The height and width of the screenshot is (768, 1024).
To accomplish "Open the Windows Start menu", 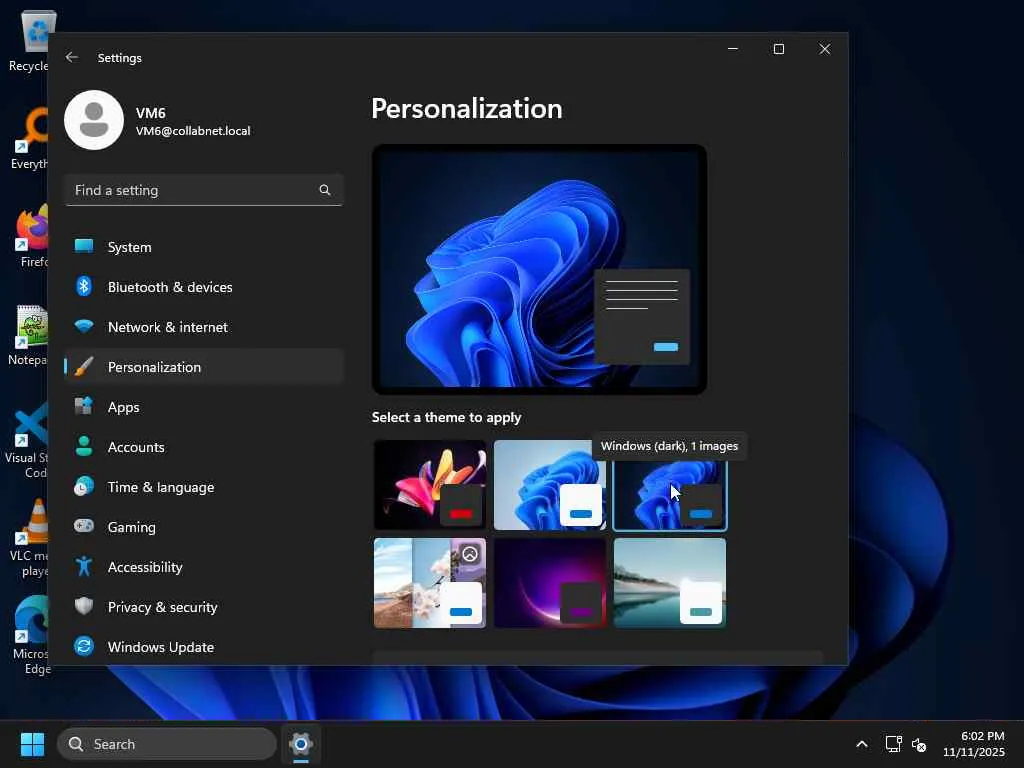I will pyautogui.click(x=32, y=744).
